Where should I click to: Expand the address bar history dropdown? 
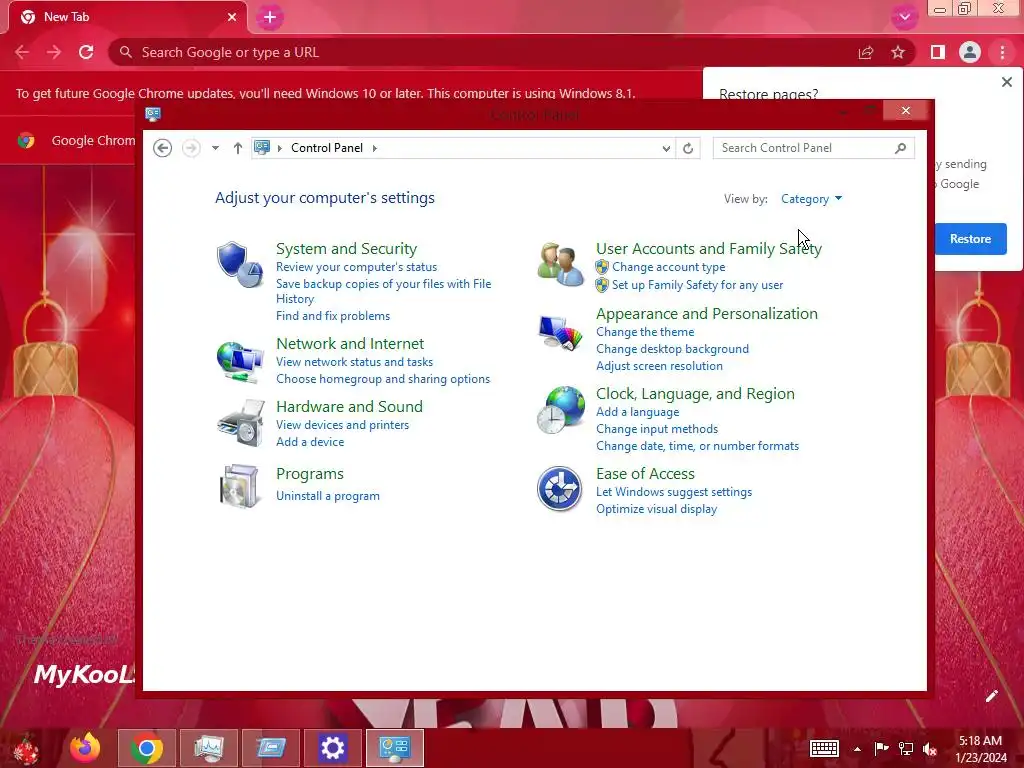click(x=665, y=148)
